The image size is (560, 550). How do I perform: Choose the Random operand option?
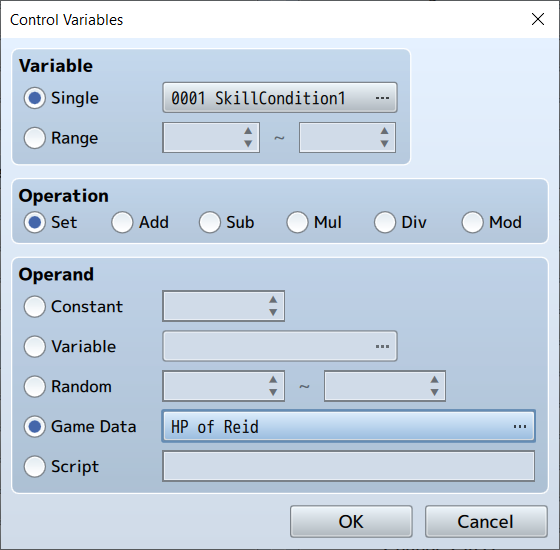tap(34, 386)
